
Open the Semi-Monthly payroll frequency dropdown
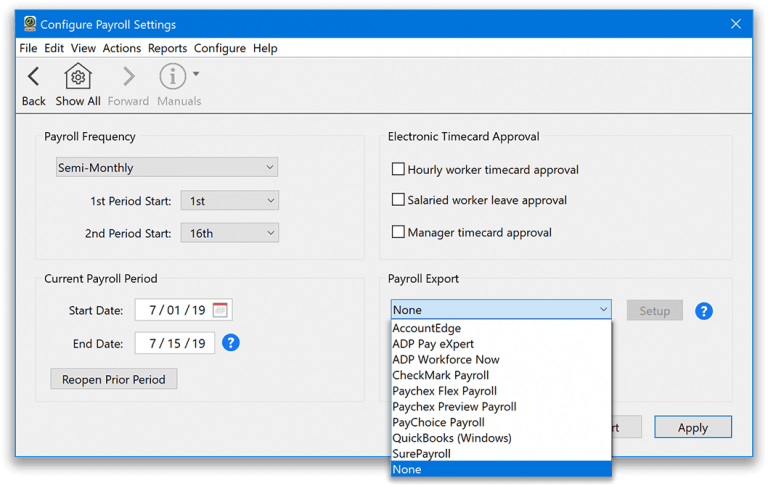pos(167,167)
